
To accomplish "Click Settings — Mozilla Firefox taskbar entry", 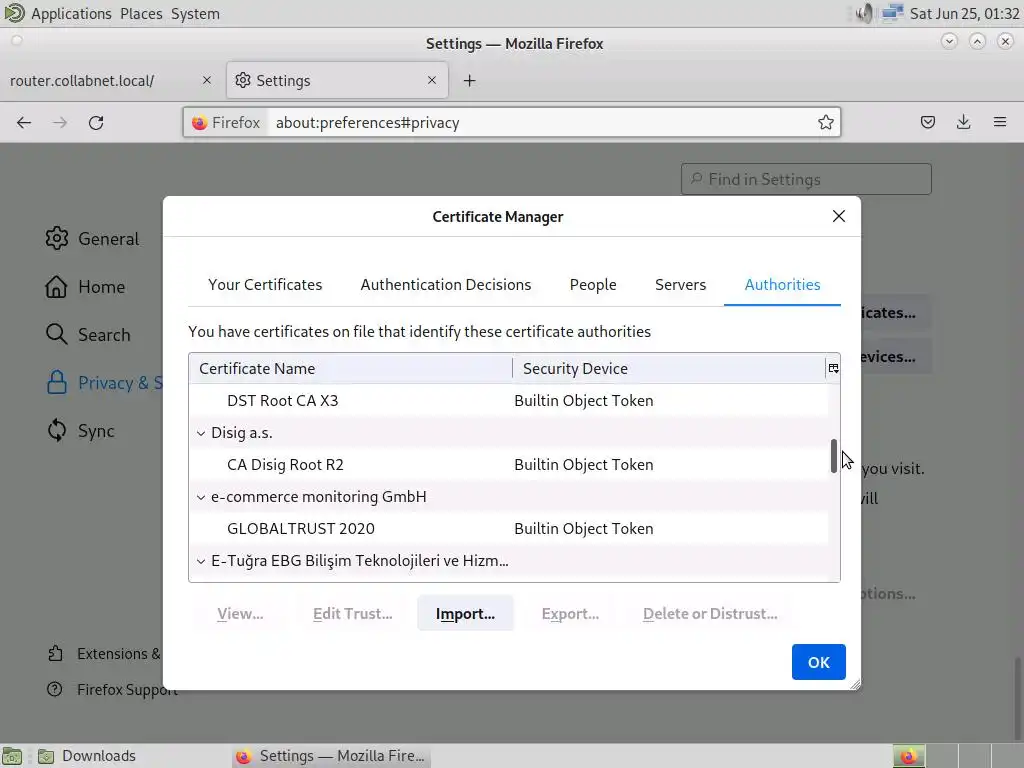I will pos(330,756).
